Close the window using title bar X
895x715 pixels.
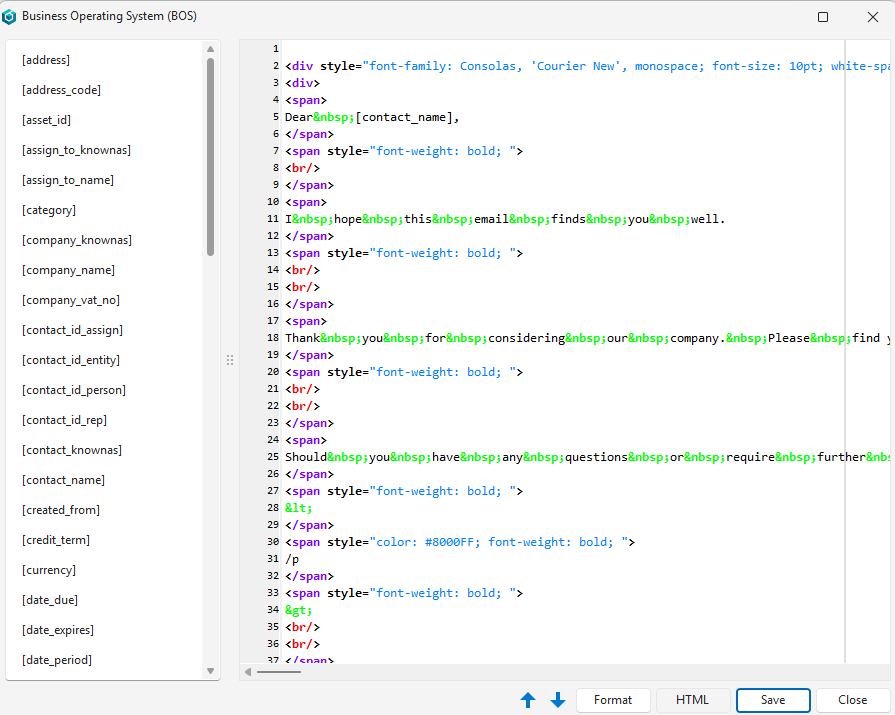[872, 17]
